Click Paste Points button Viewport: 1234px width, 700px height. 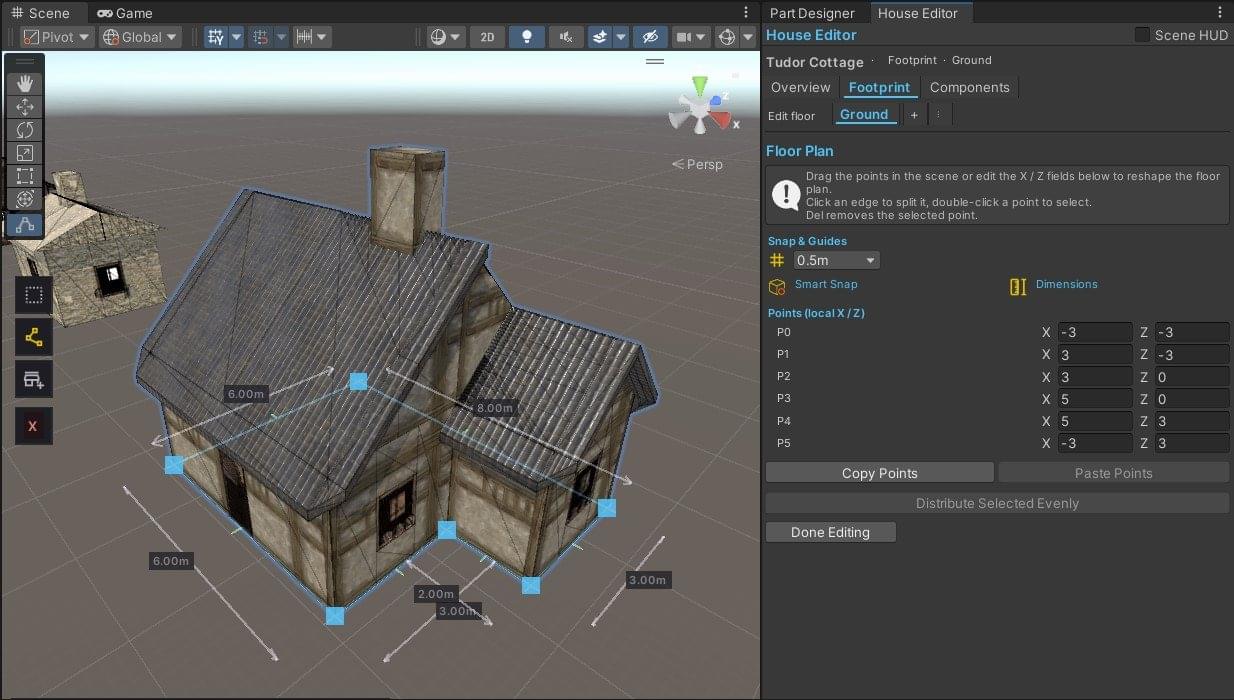point(1113,473)
